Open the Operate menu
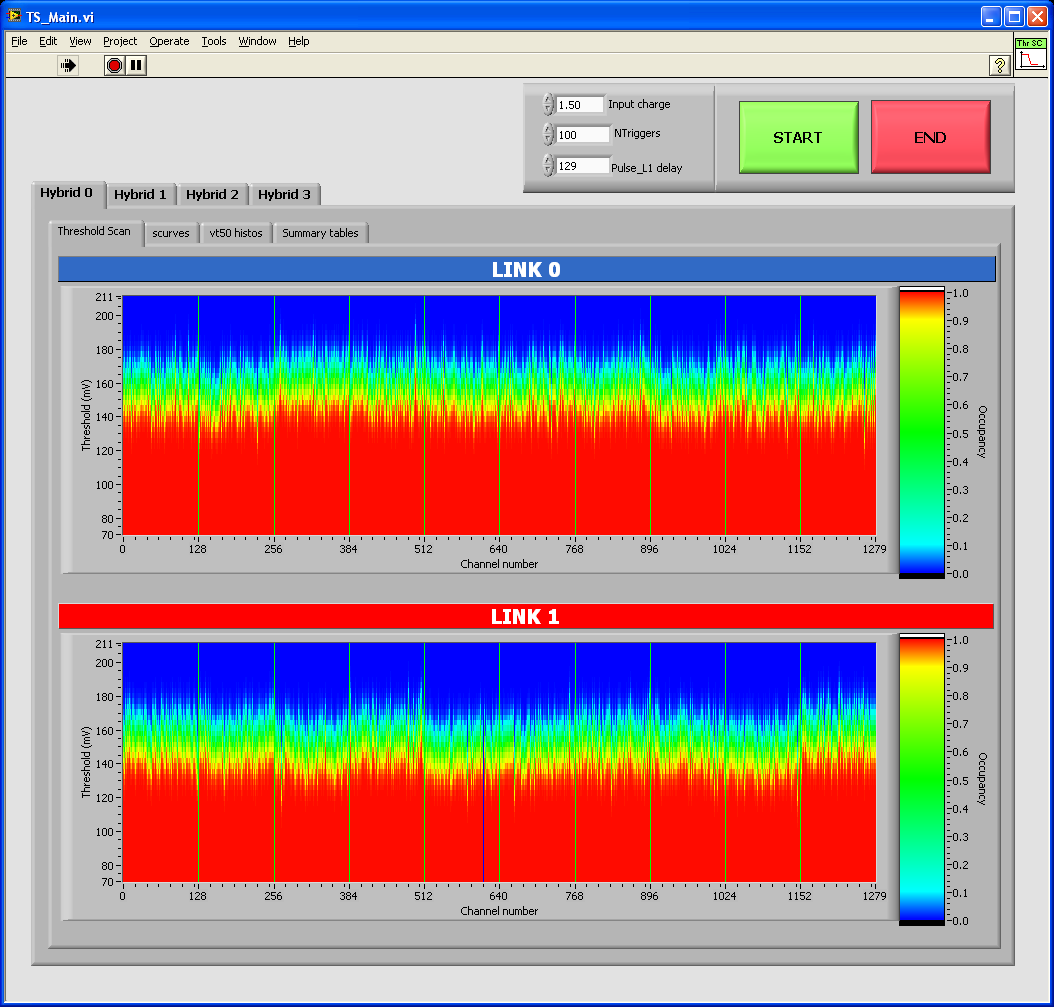 pyautogui.click(x=169, y=41)
